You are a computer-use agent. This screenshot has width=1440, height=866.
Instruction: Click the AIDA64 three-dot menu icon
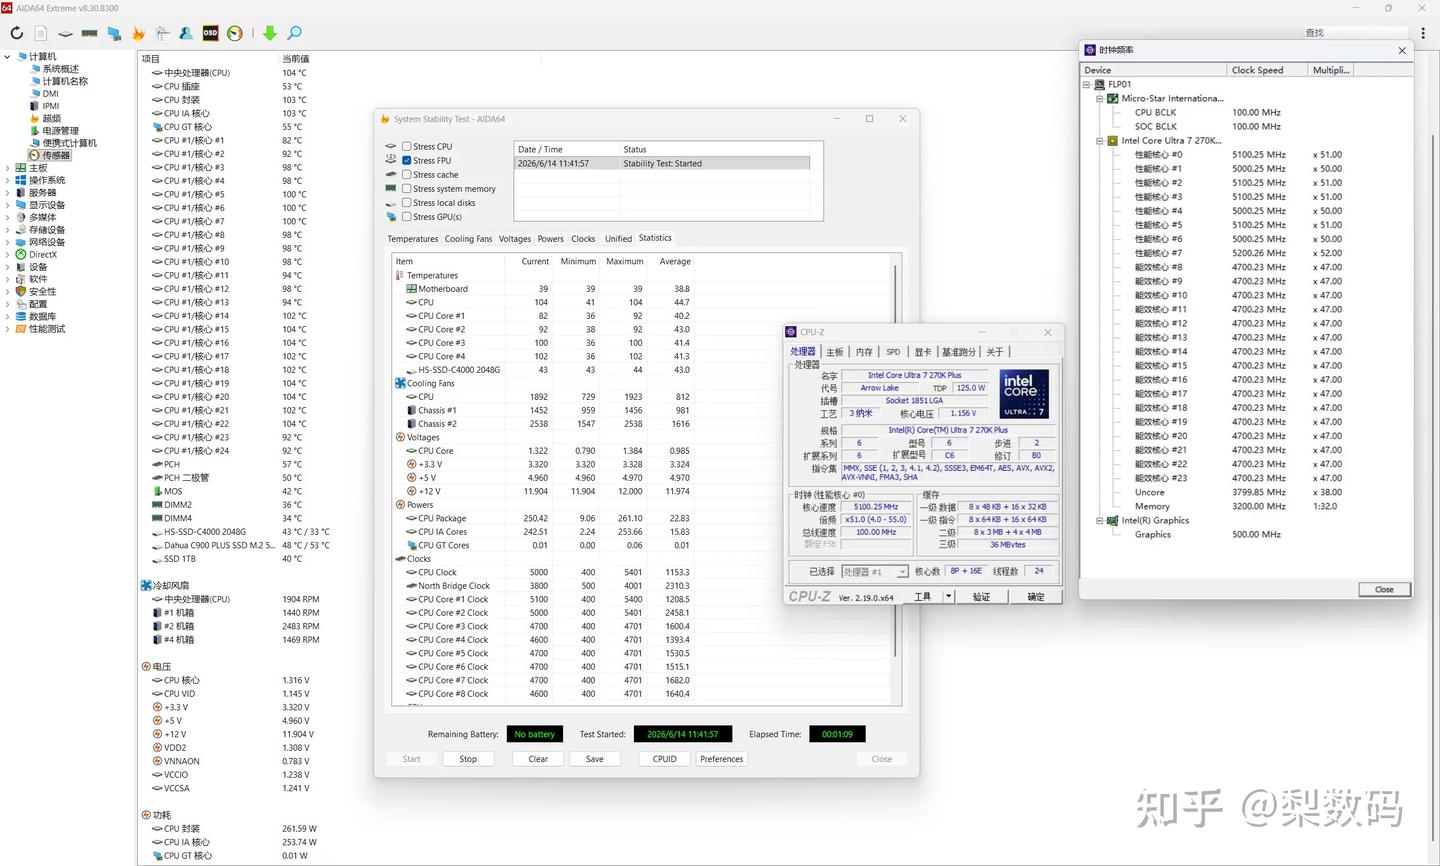(x=1424, y=33)
